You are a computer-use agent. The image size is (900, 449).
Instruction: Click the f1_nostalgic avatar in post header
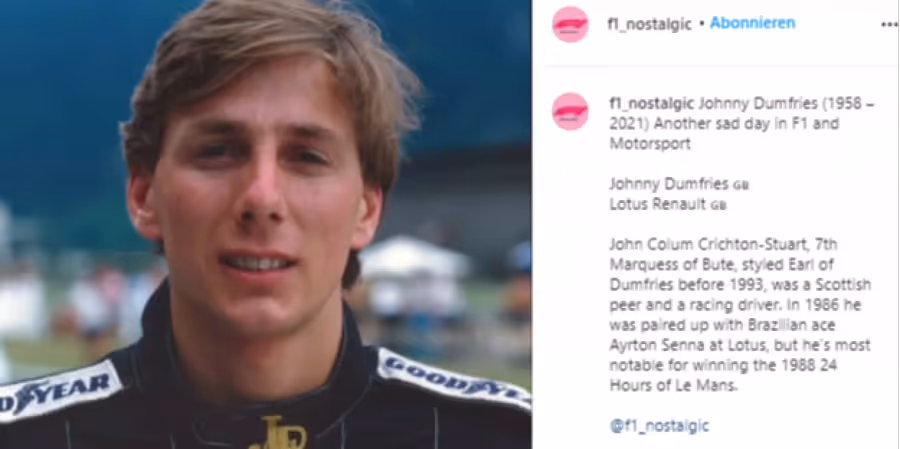tap(570, 24)
